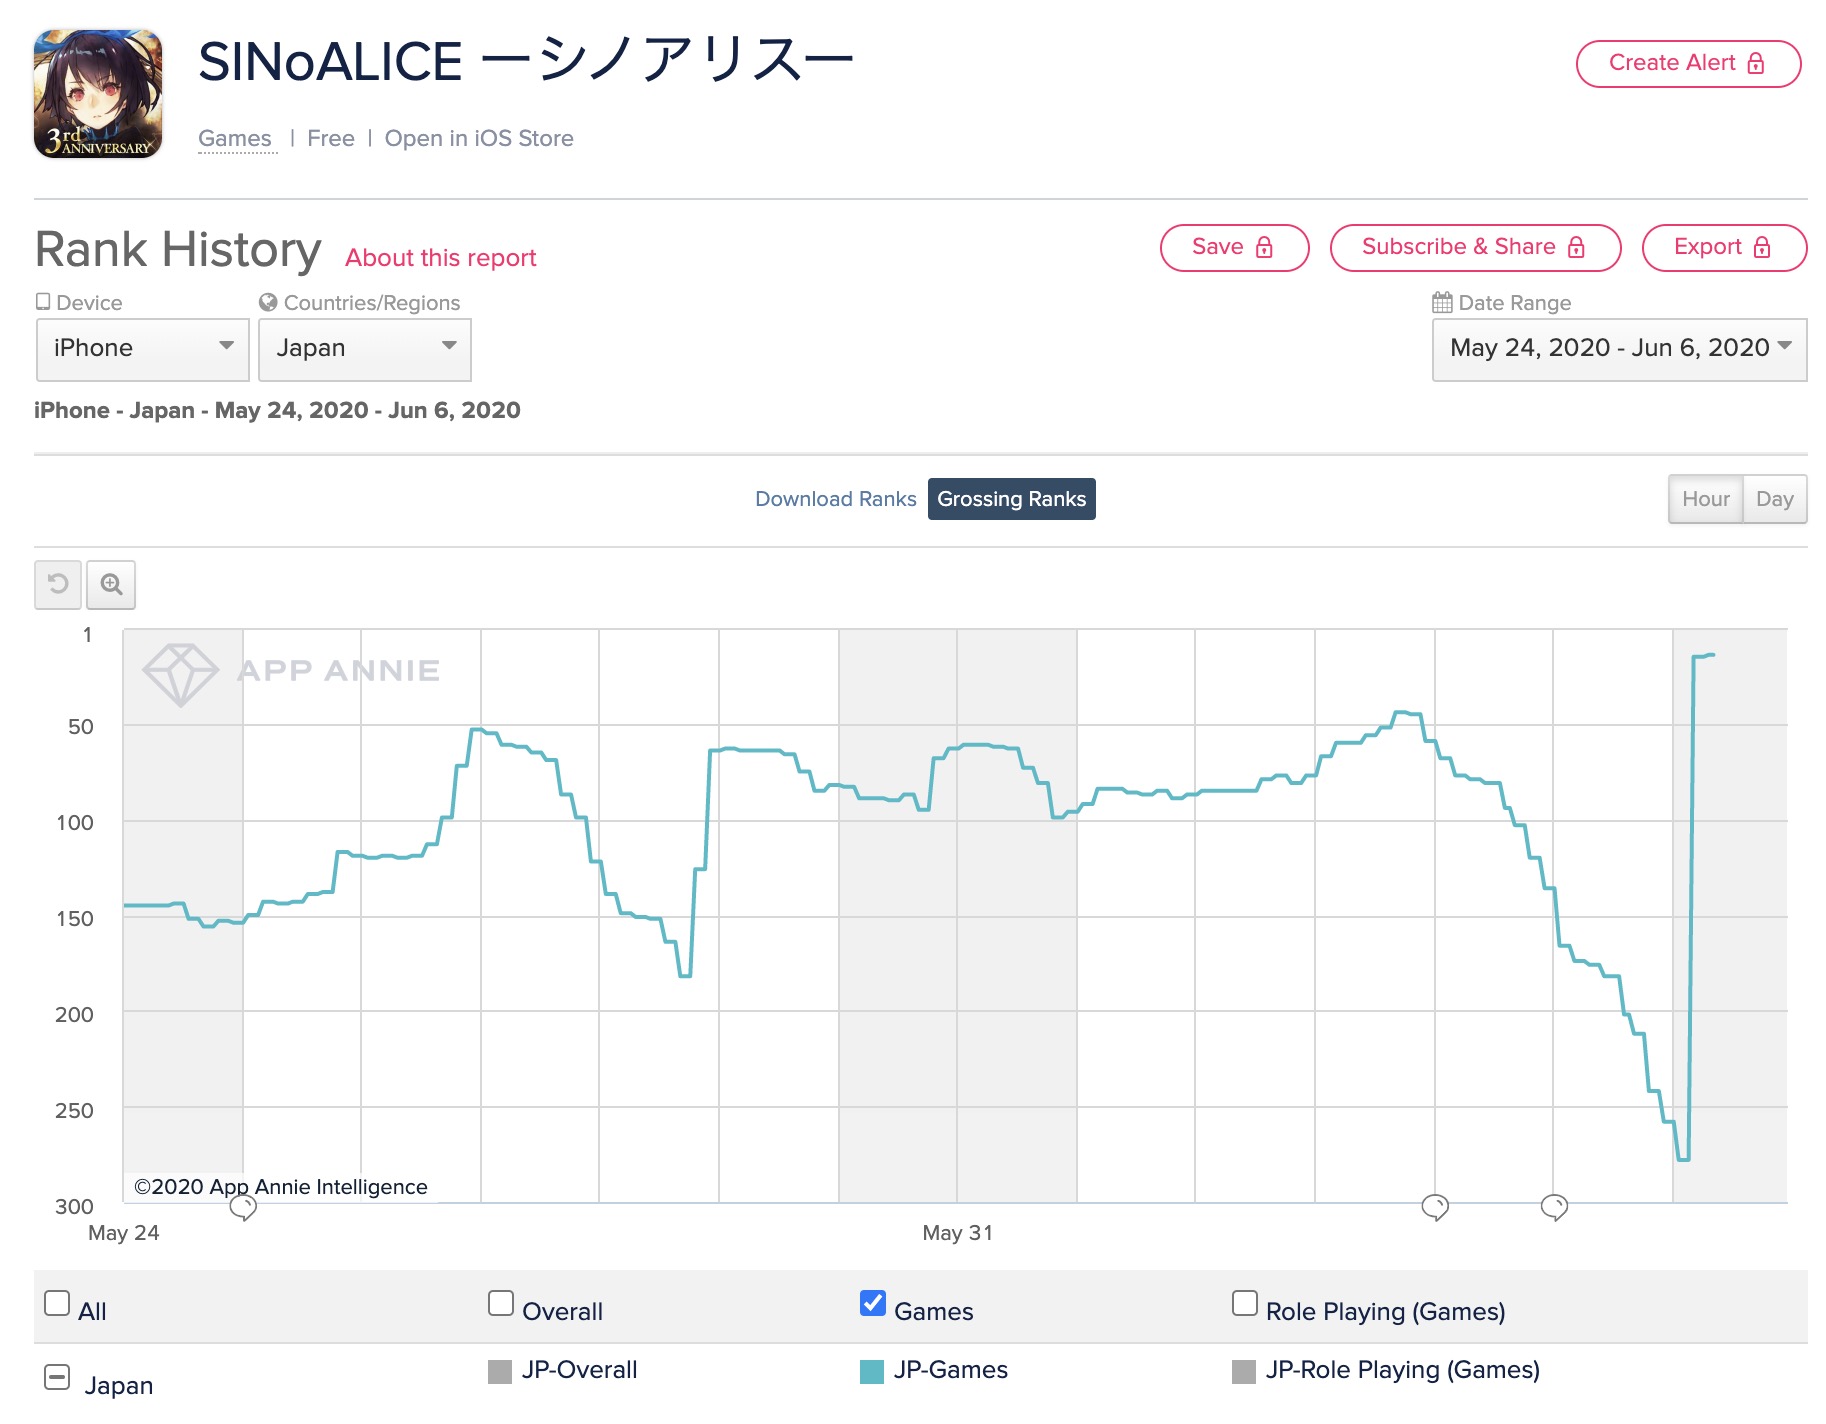Image resolution: width=1826 pixels, height=1424 pixels.
Task: Open the Games category link
Action: (235, 138)
